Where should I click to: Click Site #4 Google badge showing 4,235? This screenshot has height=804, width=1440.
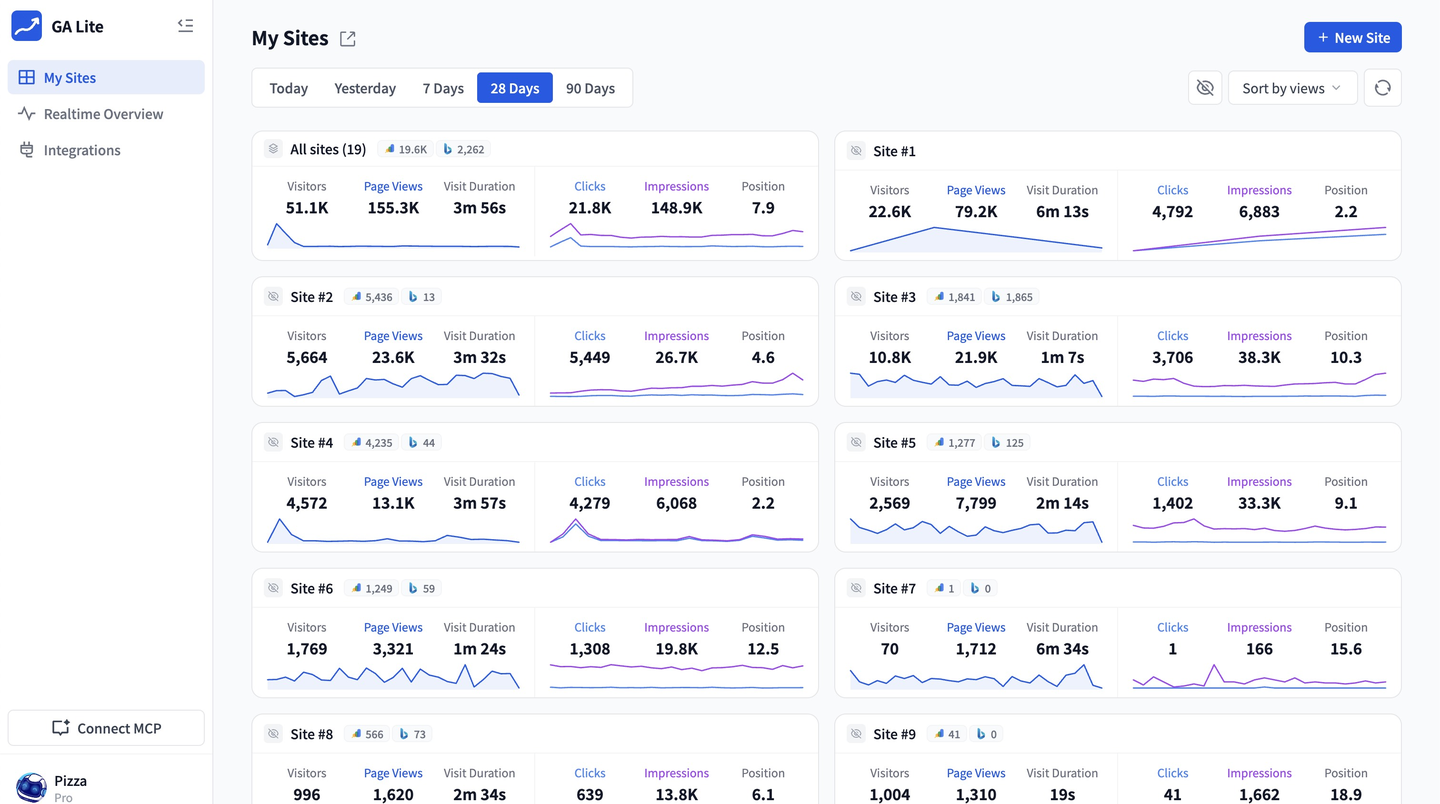pos(371,442)
